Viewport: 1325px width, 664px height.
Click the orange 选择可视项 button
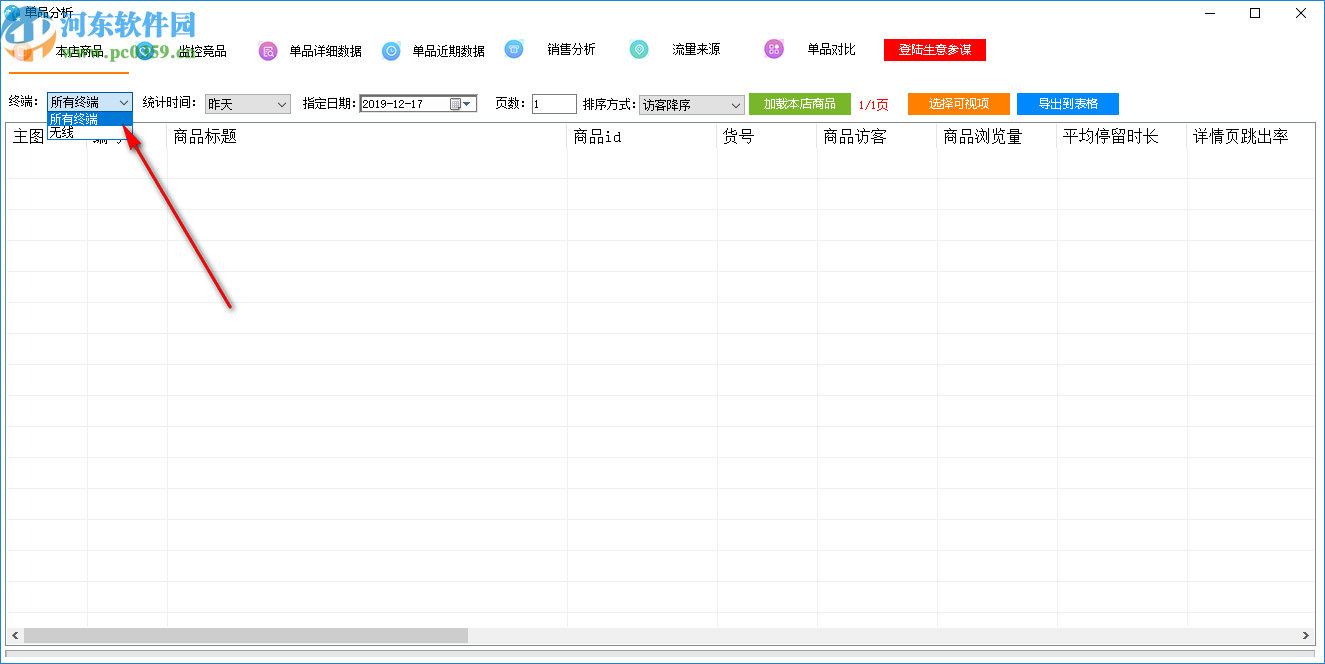pos(958,103)
